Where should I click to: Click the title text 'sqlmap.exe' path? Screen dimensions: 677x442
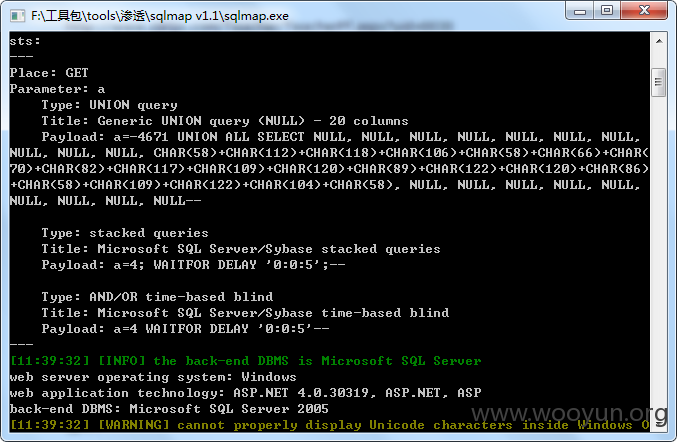click(160, 16)
